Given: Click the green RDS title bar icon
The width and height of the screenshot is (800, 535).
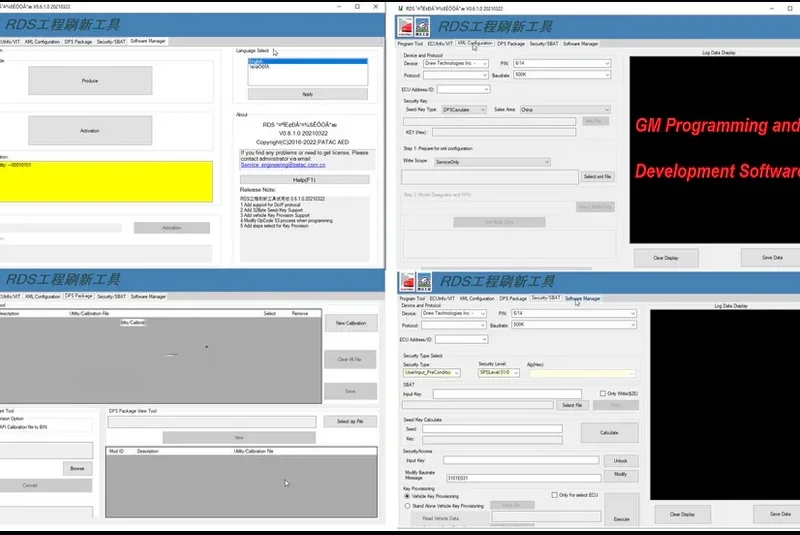Looking at the screenshot, I should click(x=402, y=7).
